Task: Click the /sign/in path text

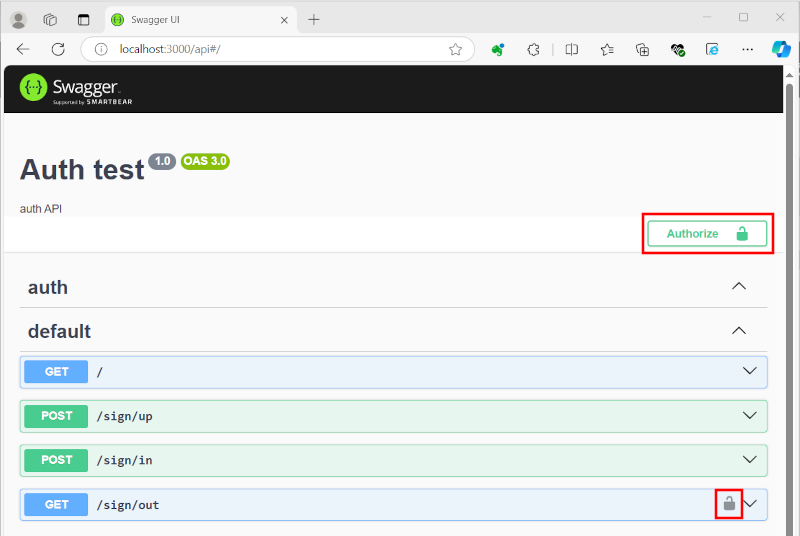Action: [124, 461]
